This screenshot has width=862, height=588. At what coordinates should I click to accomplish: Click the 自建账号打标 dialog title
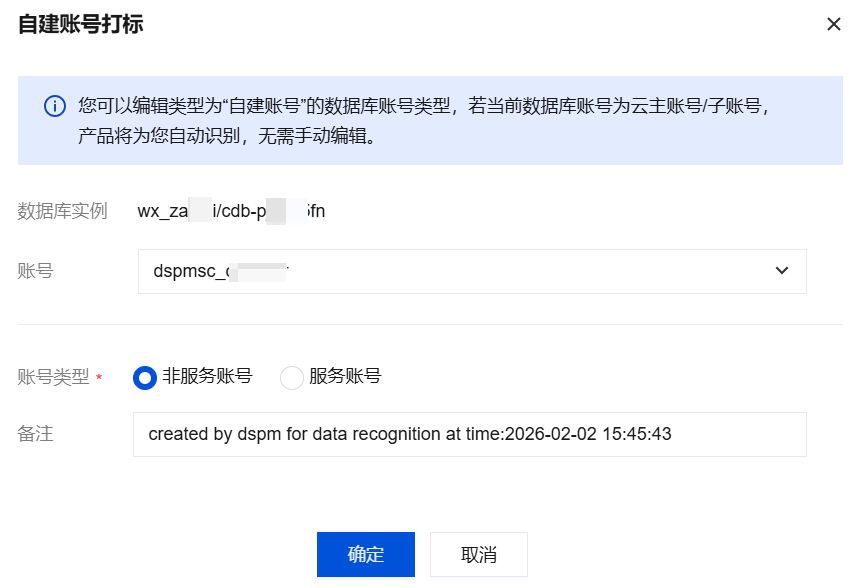tap(80, 25)
